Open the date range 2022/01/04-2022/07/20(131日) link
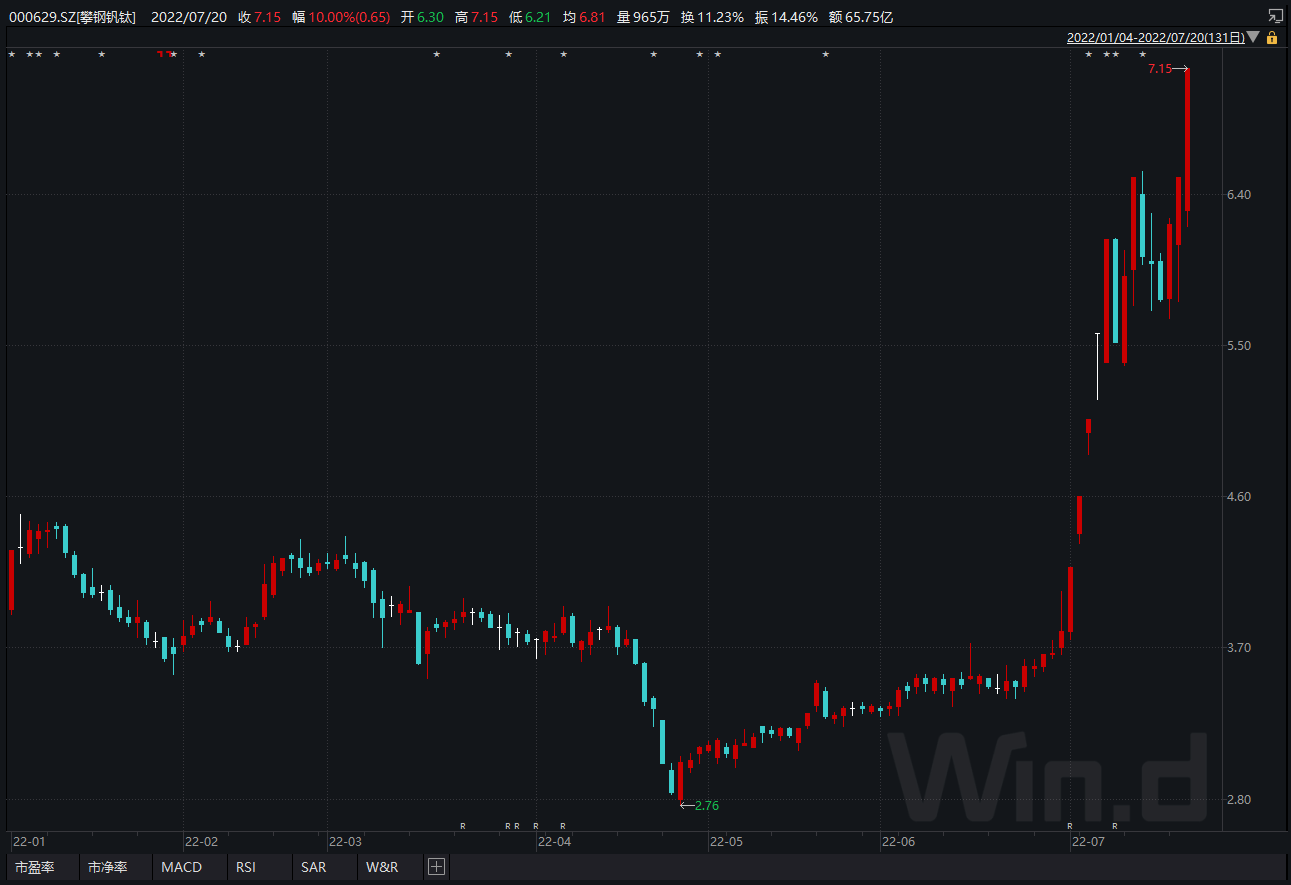The width and height of the screenshot is (1291, 885). 1156,38
